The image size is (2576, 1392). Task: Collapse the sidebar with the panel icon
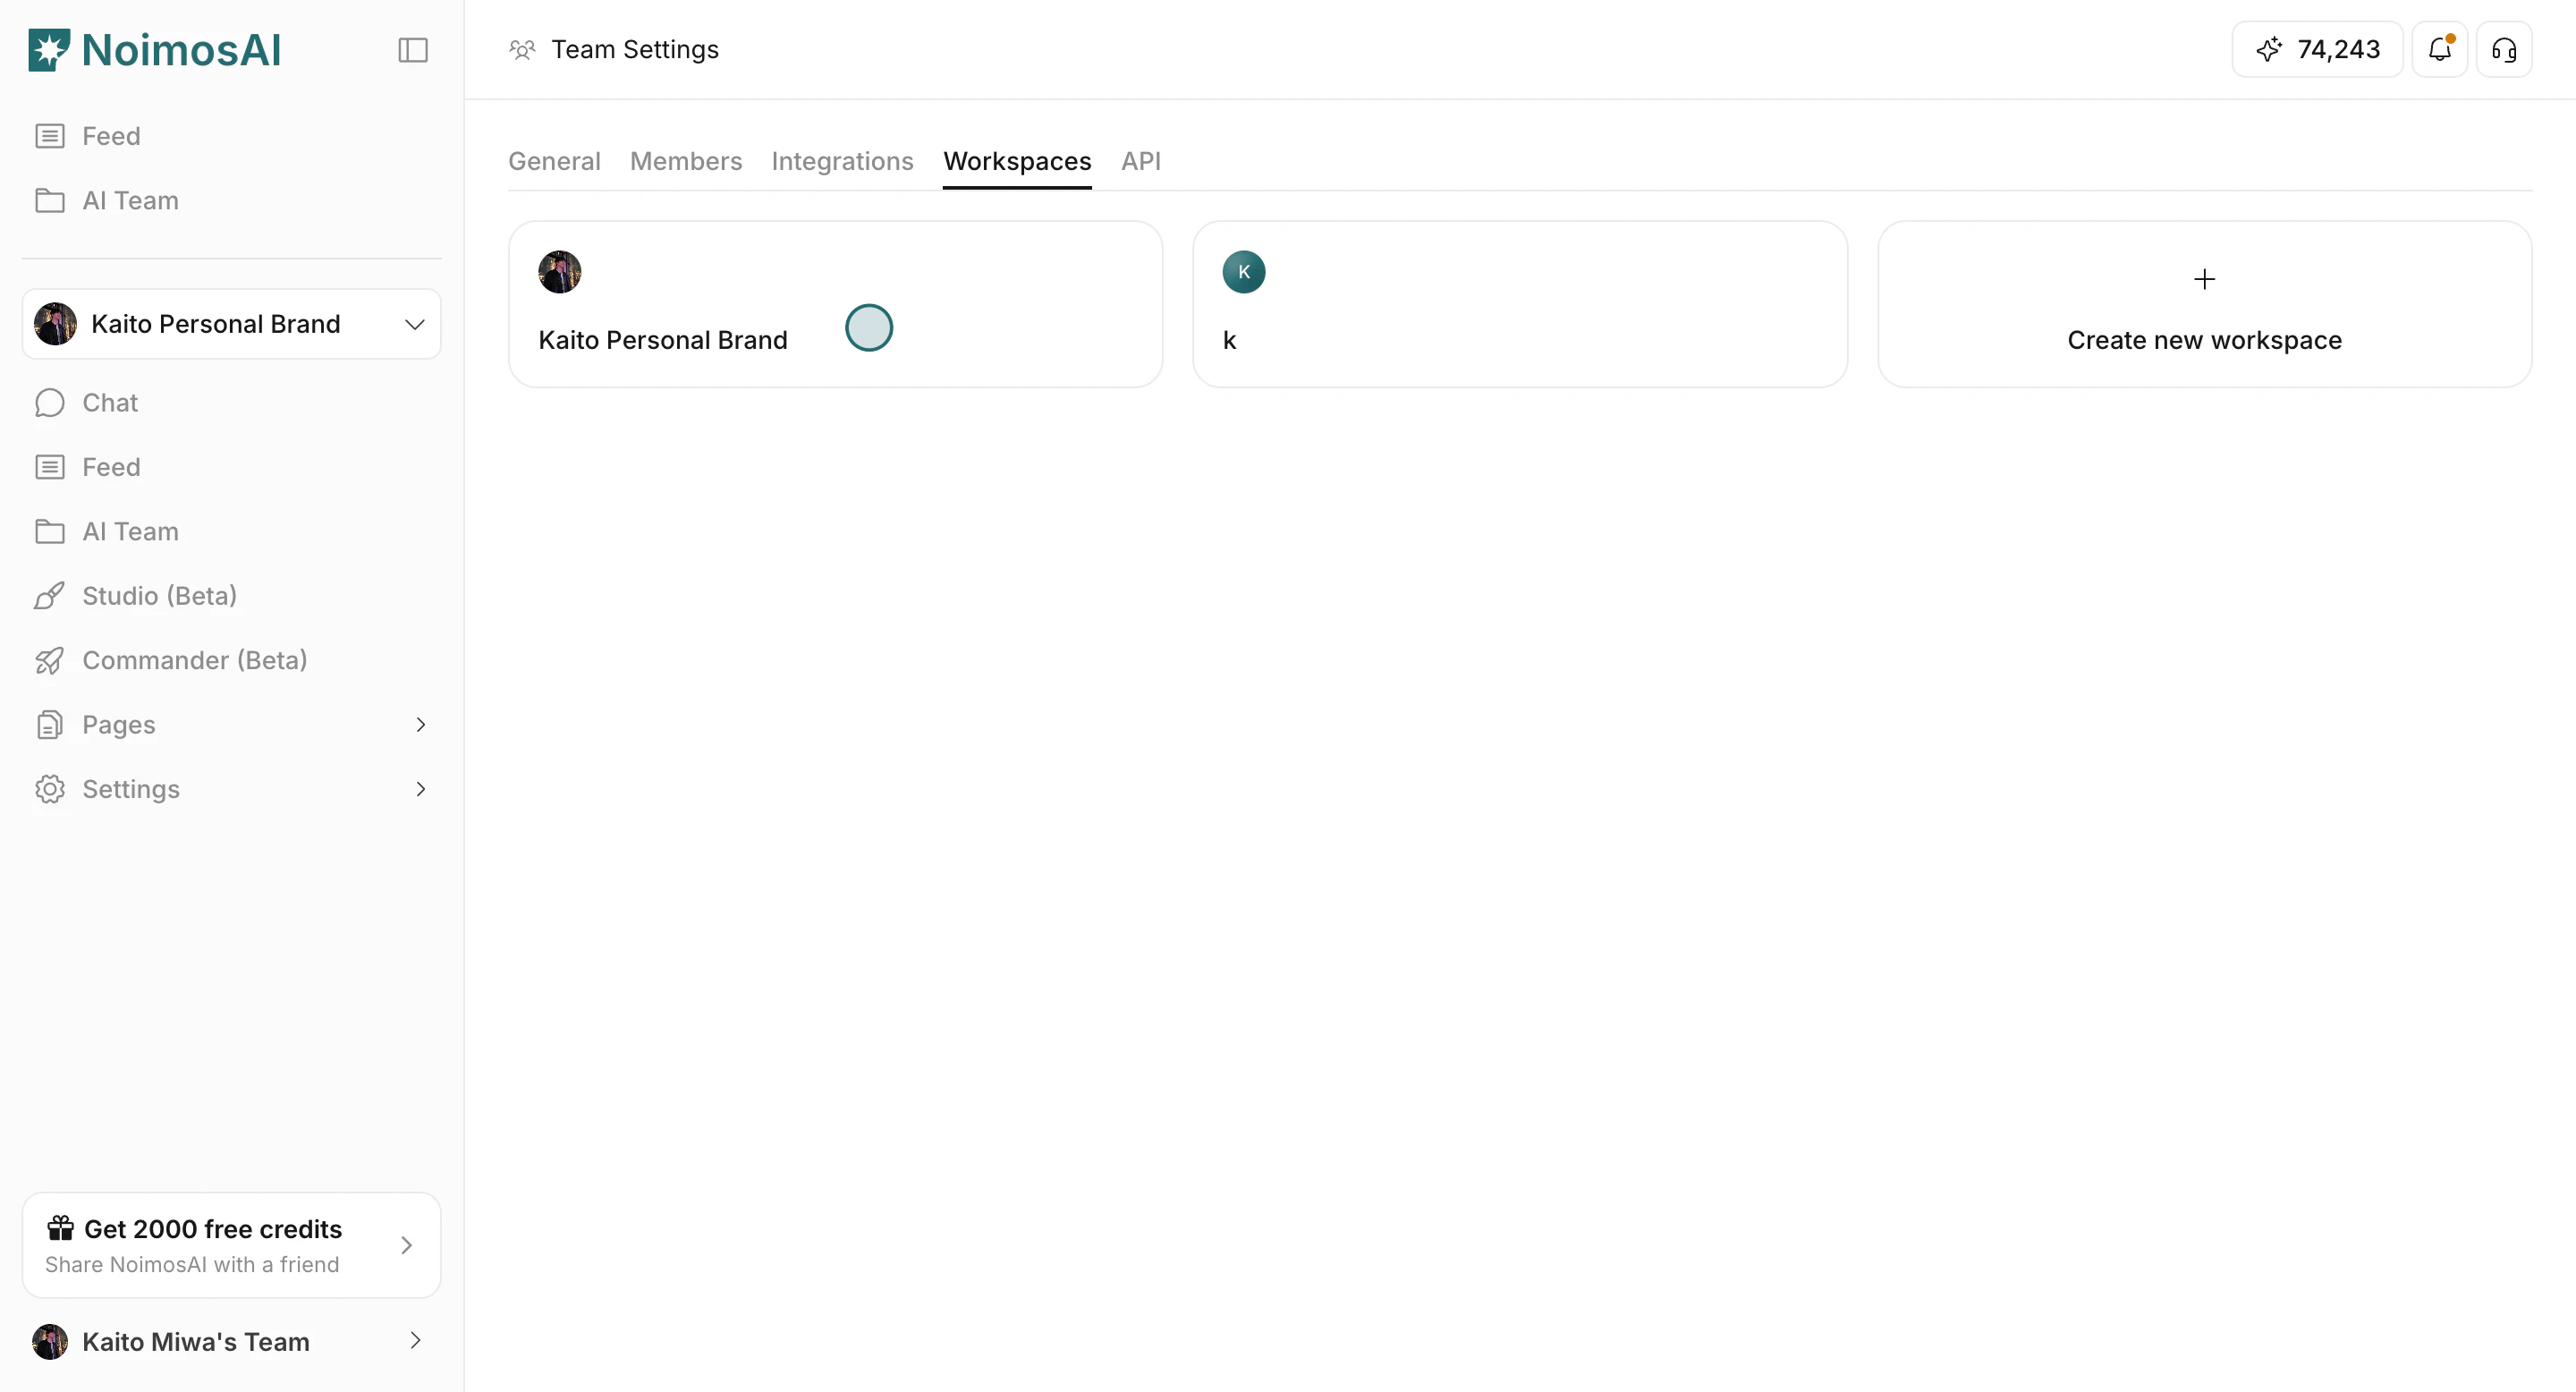click(413, 49)
